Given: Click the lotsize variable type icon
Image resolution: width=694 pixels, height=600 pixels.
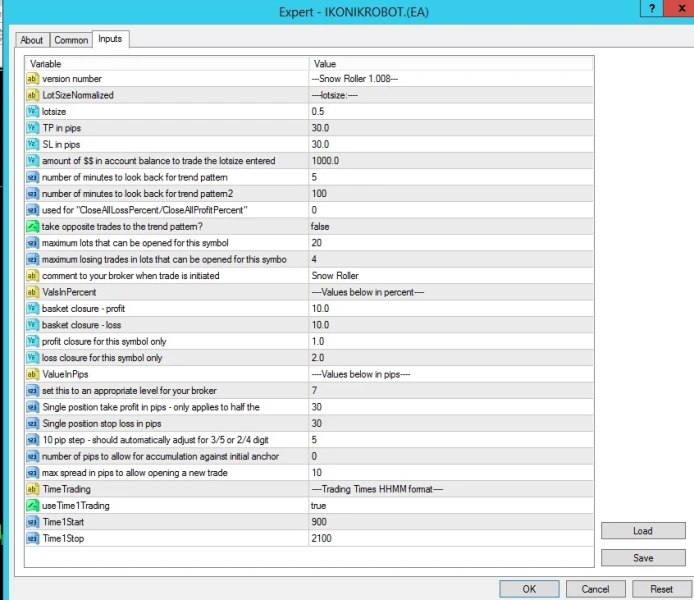Looking at the screenshot, I should click(x=32, y=111).
